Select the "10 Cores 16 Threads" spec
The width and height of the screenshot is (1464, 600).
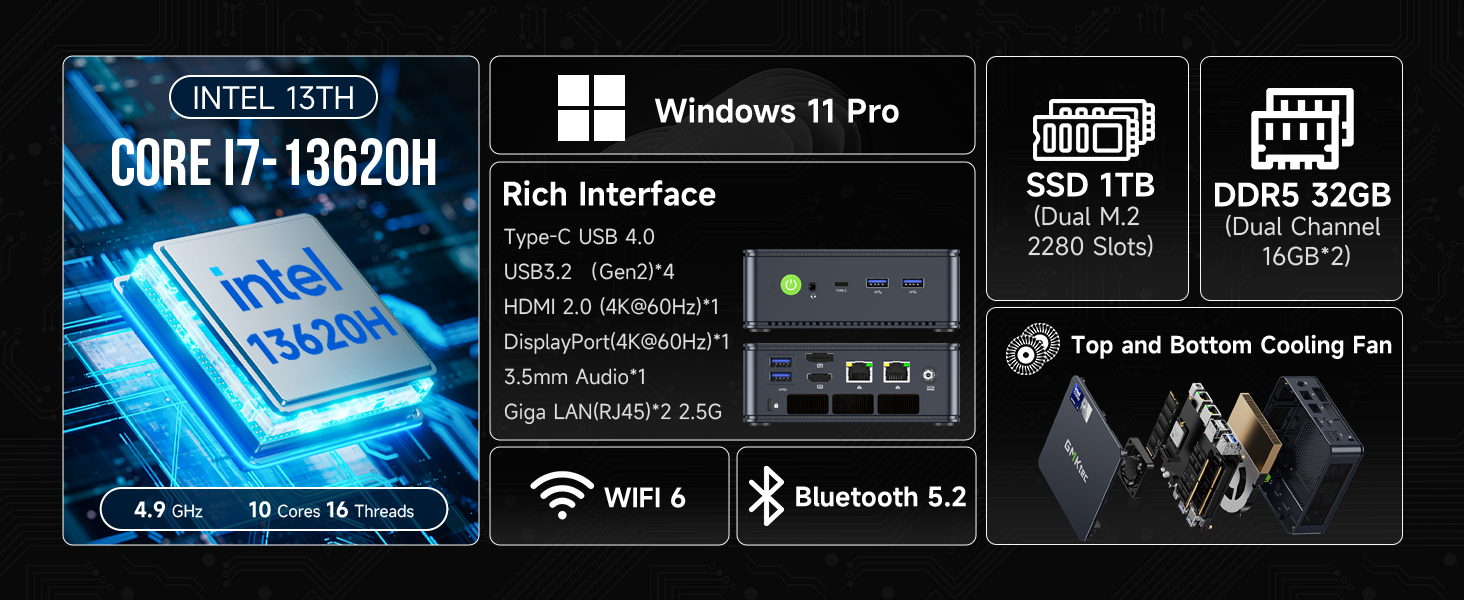point(331,510)
